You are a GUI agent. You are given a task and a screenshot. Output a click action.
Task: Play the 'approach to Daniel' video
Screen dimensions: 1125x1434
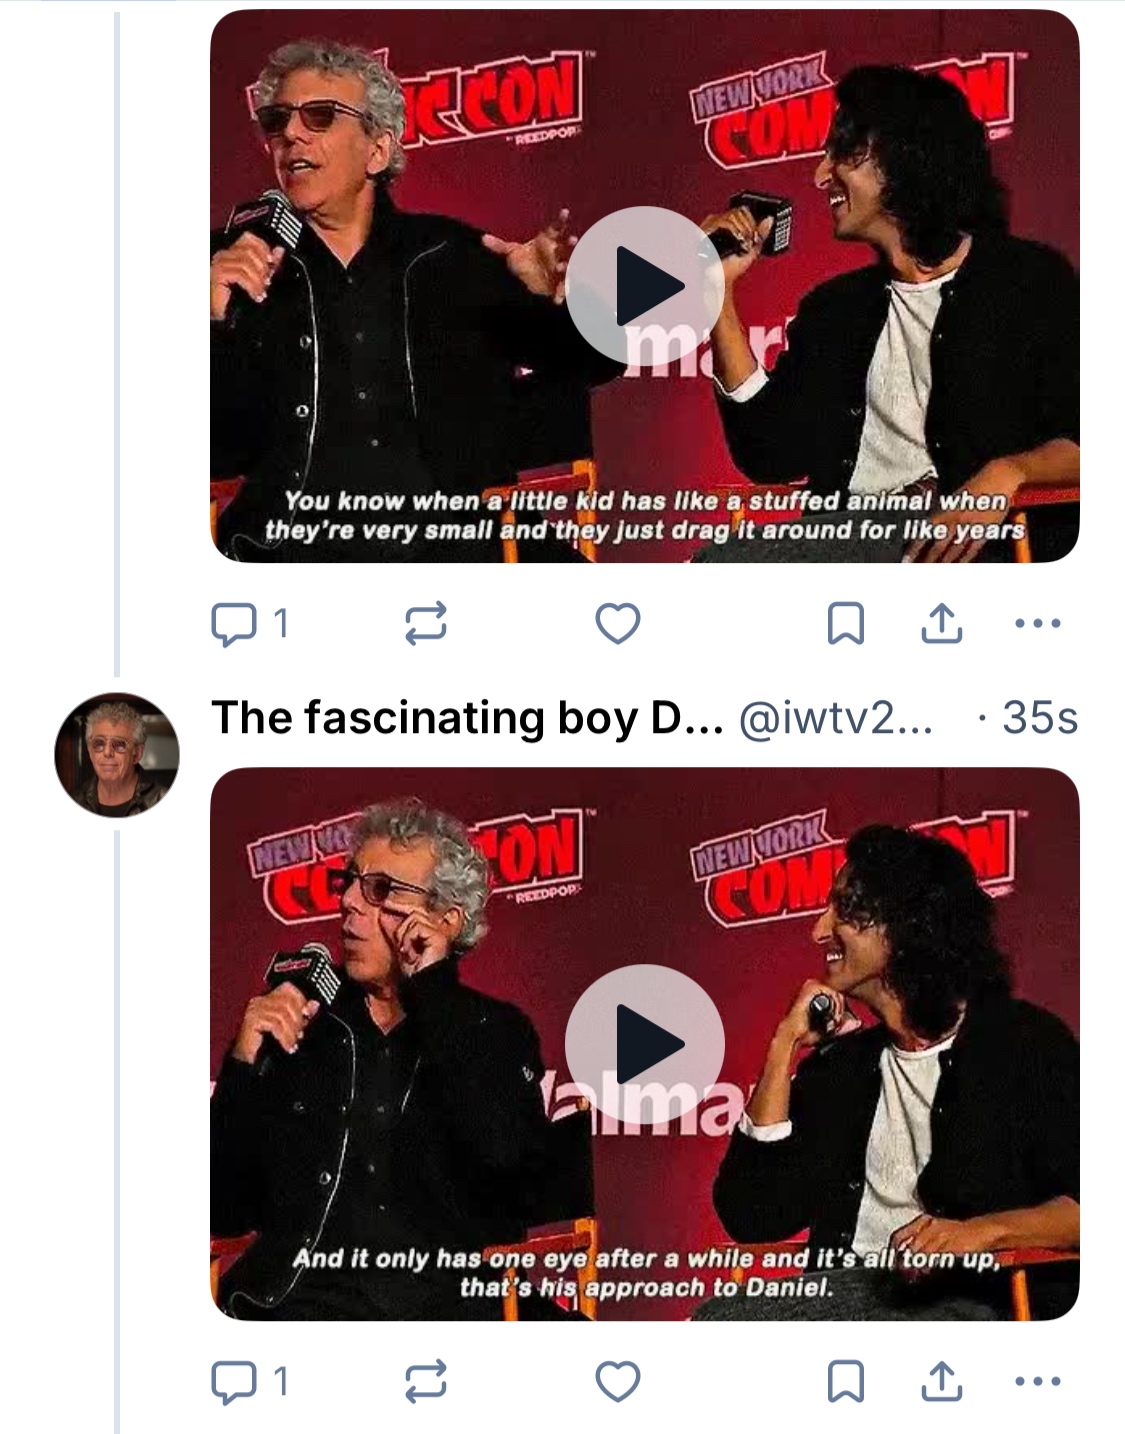pyautogui.click(x=645, y=1044)
